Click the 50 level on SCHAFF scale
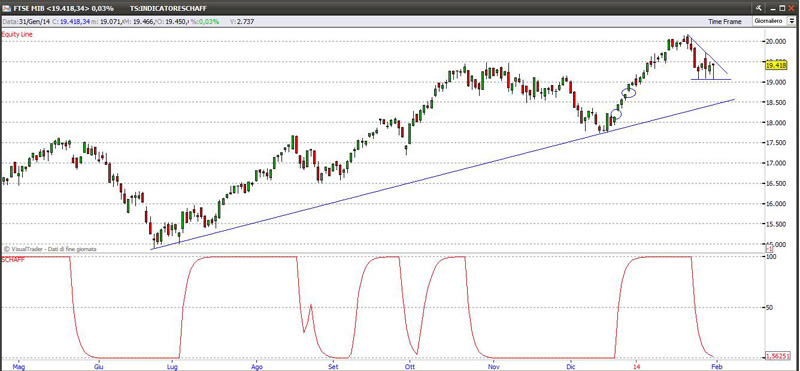The height and width of the screenshot is (371, 800). pos(770,308)
